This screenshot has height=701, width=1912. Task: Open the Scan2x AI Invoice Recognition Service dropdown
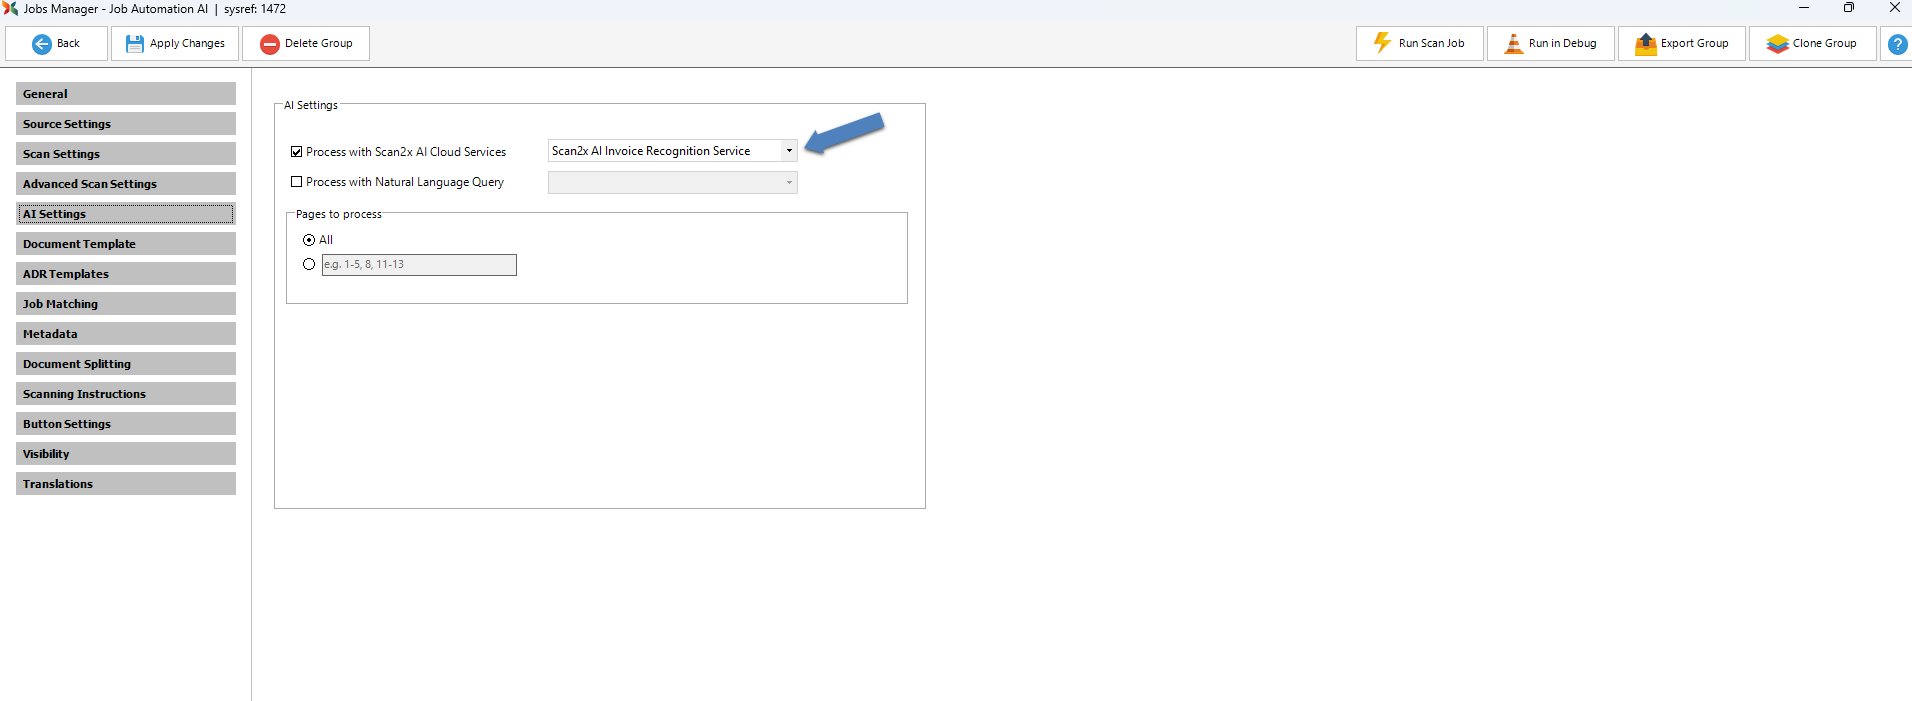pos(789,151)
